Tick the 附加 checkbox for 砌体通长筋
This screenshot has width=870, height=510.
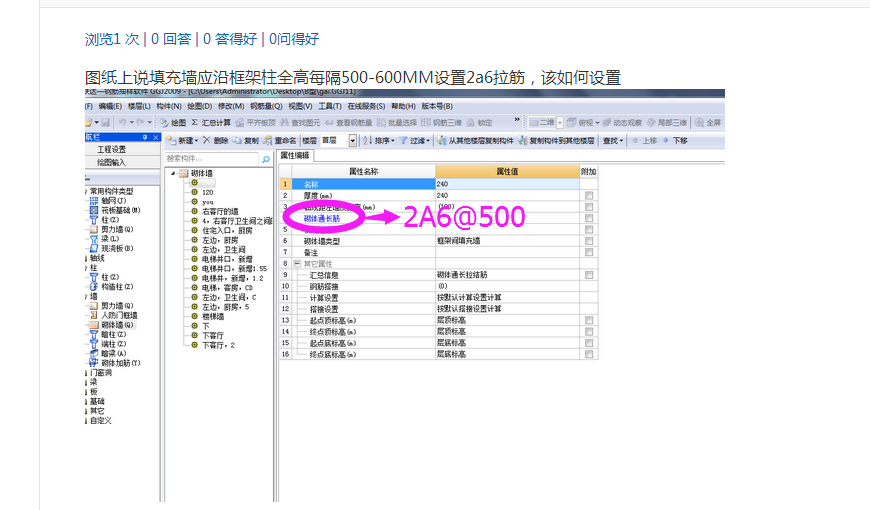(x=589, y=218)
